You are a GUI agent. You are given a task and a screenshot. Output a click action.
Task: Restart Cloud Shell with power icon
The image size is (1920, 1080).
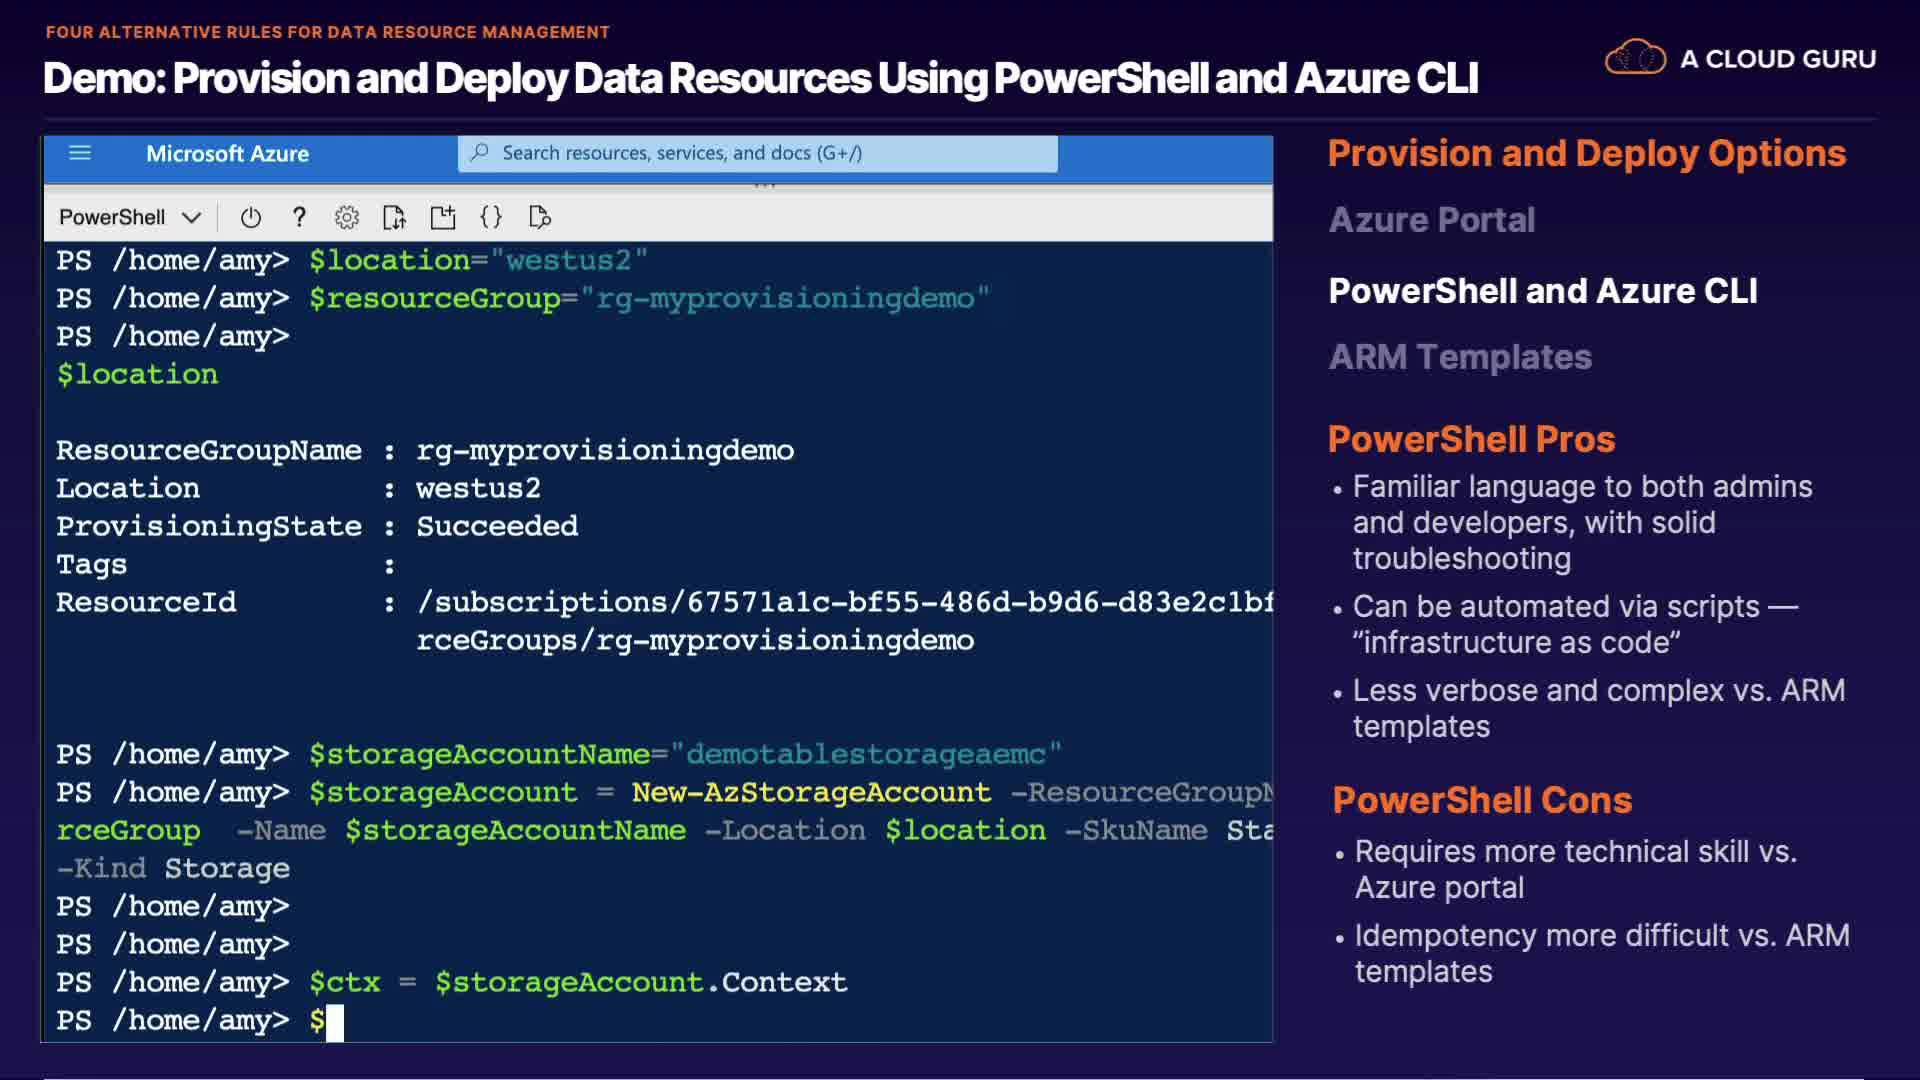(251, 217)
